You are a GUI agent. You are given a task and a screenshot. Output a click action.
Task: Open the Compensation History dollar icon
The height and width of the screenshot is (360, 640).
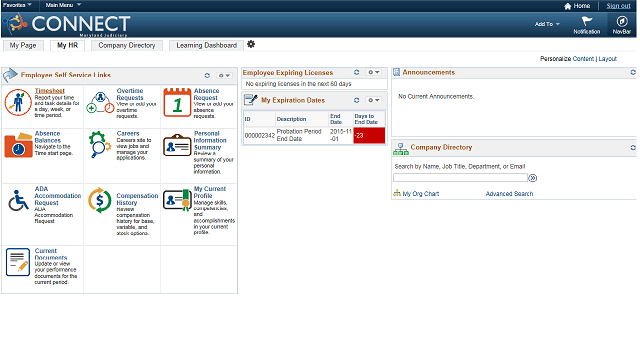pos(100,200)
